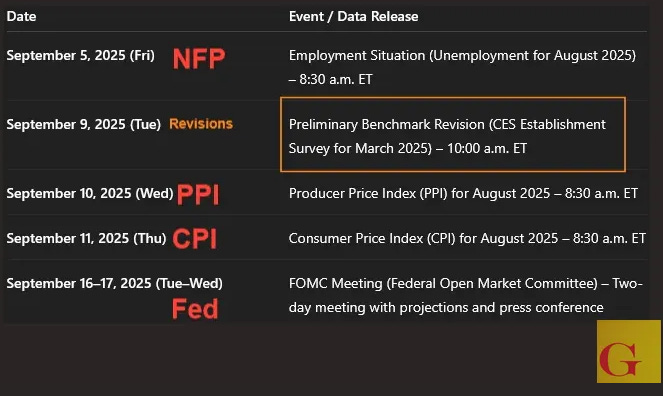Click the red CPI annotation label
The height and width of the screenshot is (396, 663).
point(195,239)
